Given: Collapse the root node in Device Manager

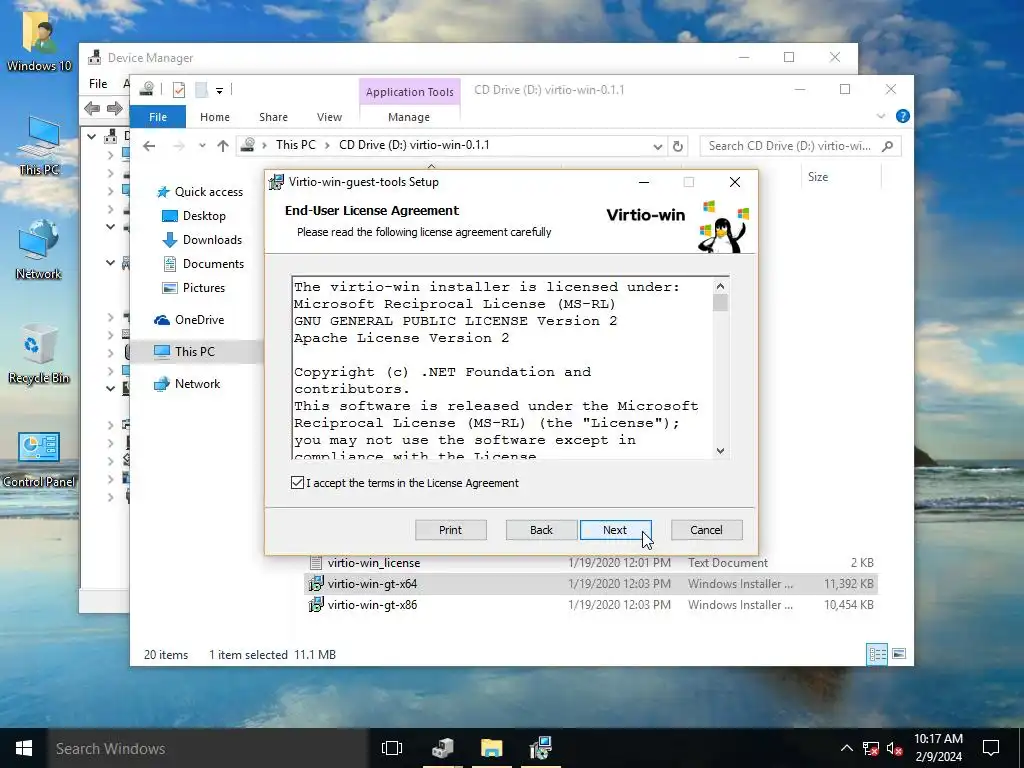Looking at the screenshot, I should 91,136.
